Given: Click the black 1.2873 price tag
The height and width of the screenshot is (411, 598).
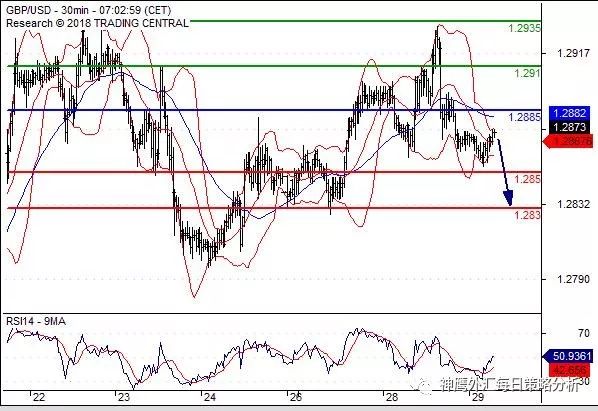Looking at the screenshot, I should click(x=569, y=127).
